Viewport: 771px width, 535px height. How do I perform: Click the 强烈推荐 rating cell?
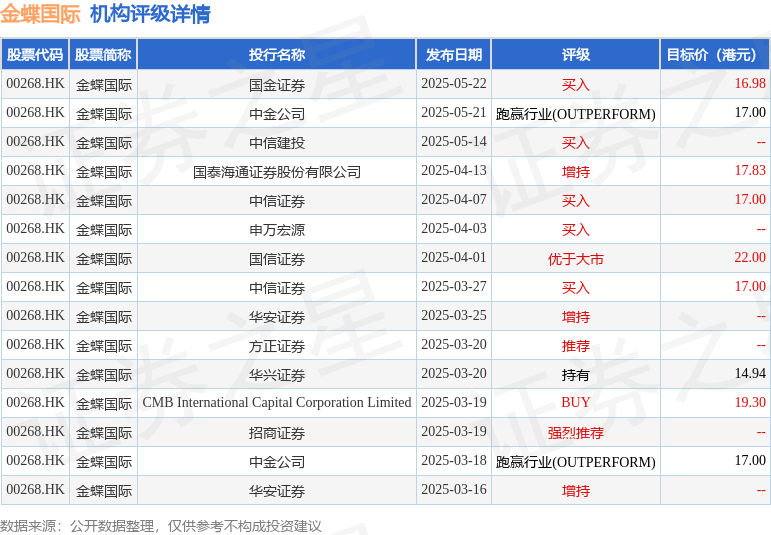576,433
